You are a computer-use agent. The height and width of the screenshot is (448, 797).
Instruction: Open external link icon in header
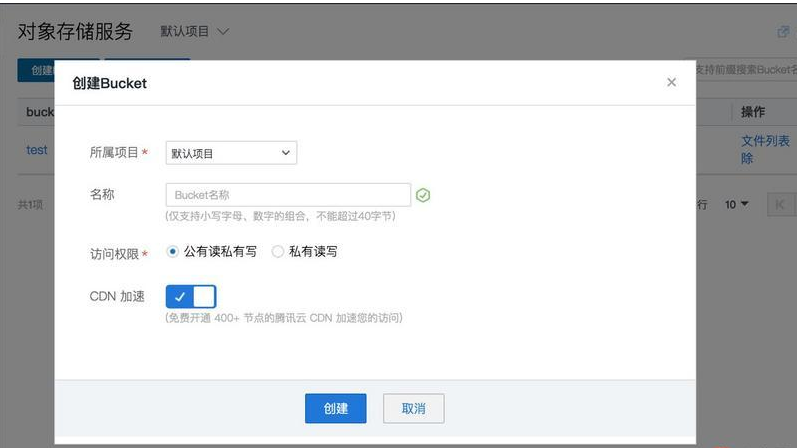coord(783,32)
